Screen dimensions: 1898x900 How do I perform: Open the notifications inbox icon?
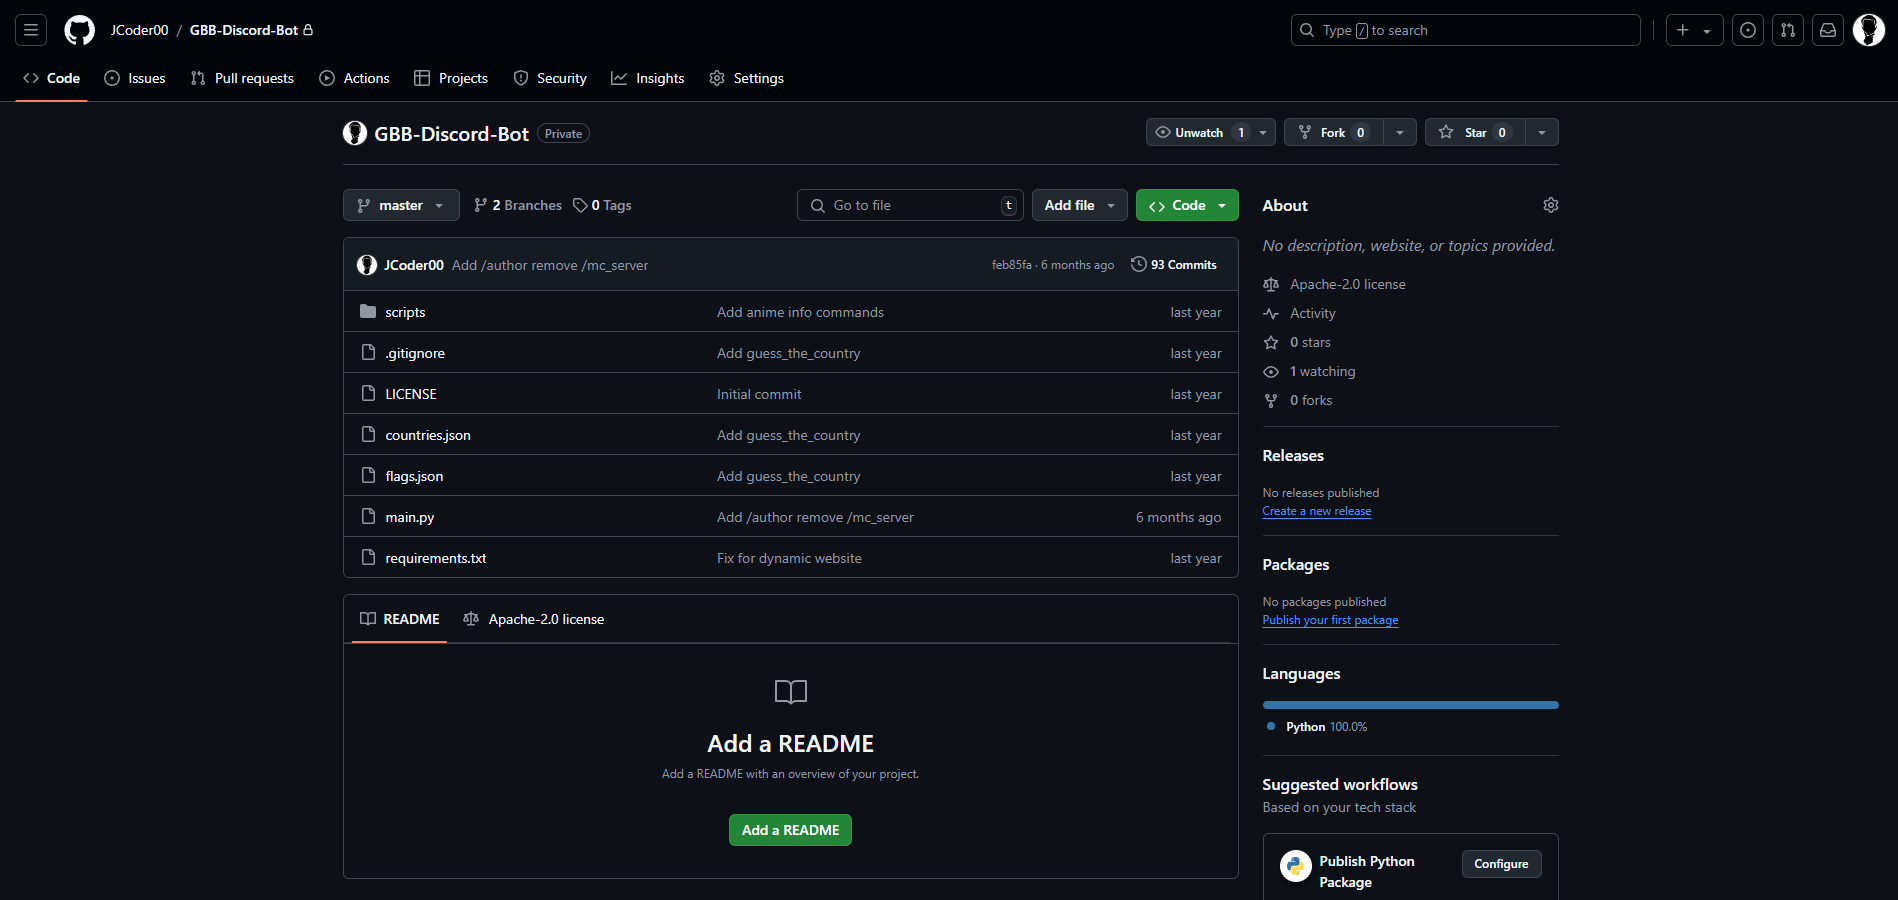(x=1828, y=30)
